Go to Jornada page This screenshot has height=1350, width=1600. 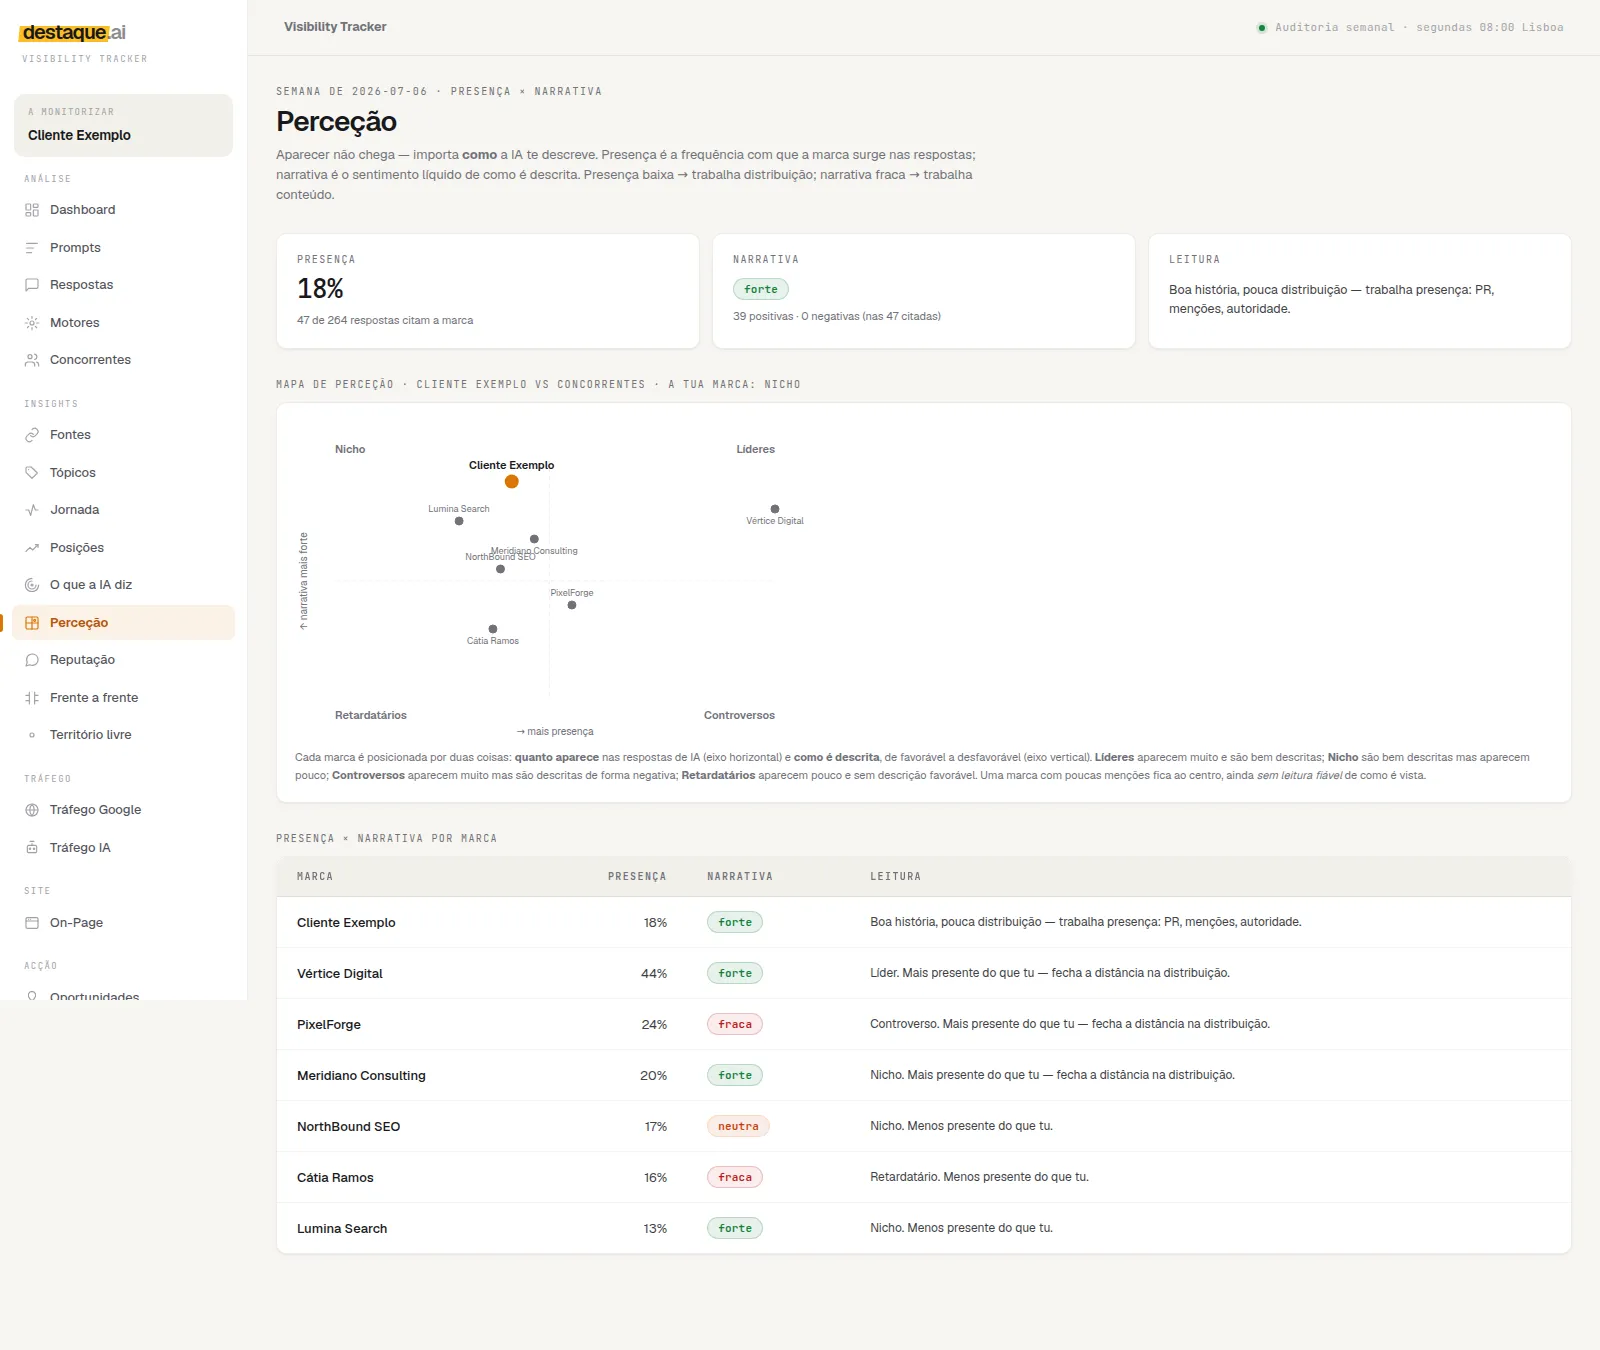tap(124, 510)
